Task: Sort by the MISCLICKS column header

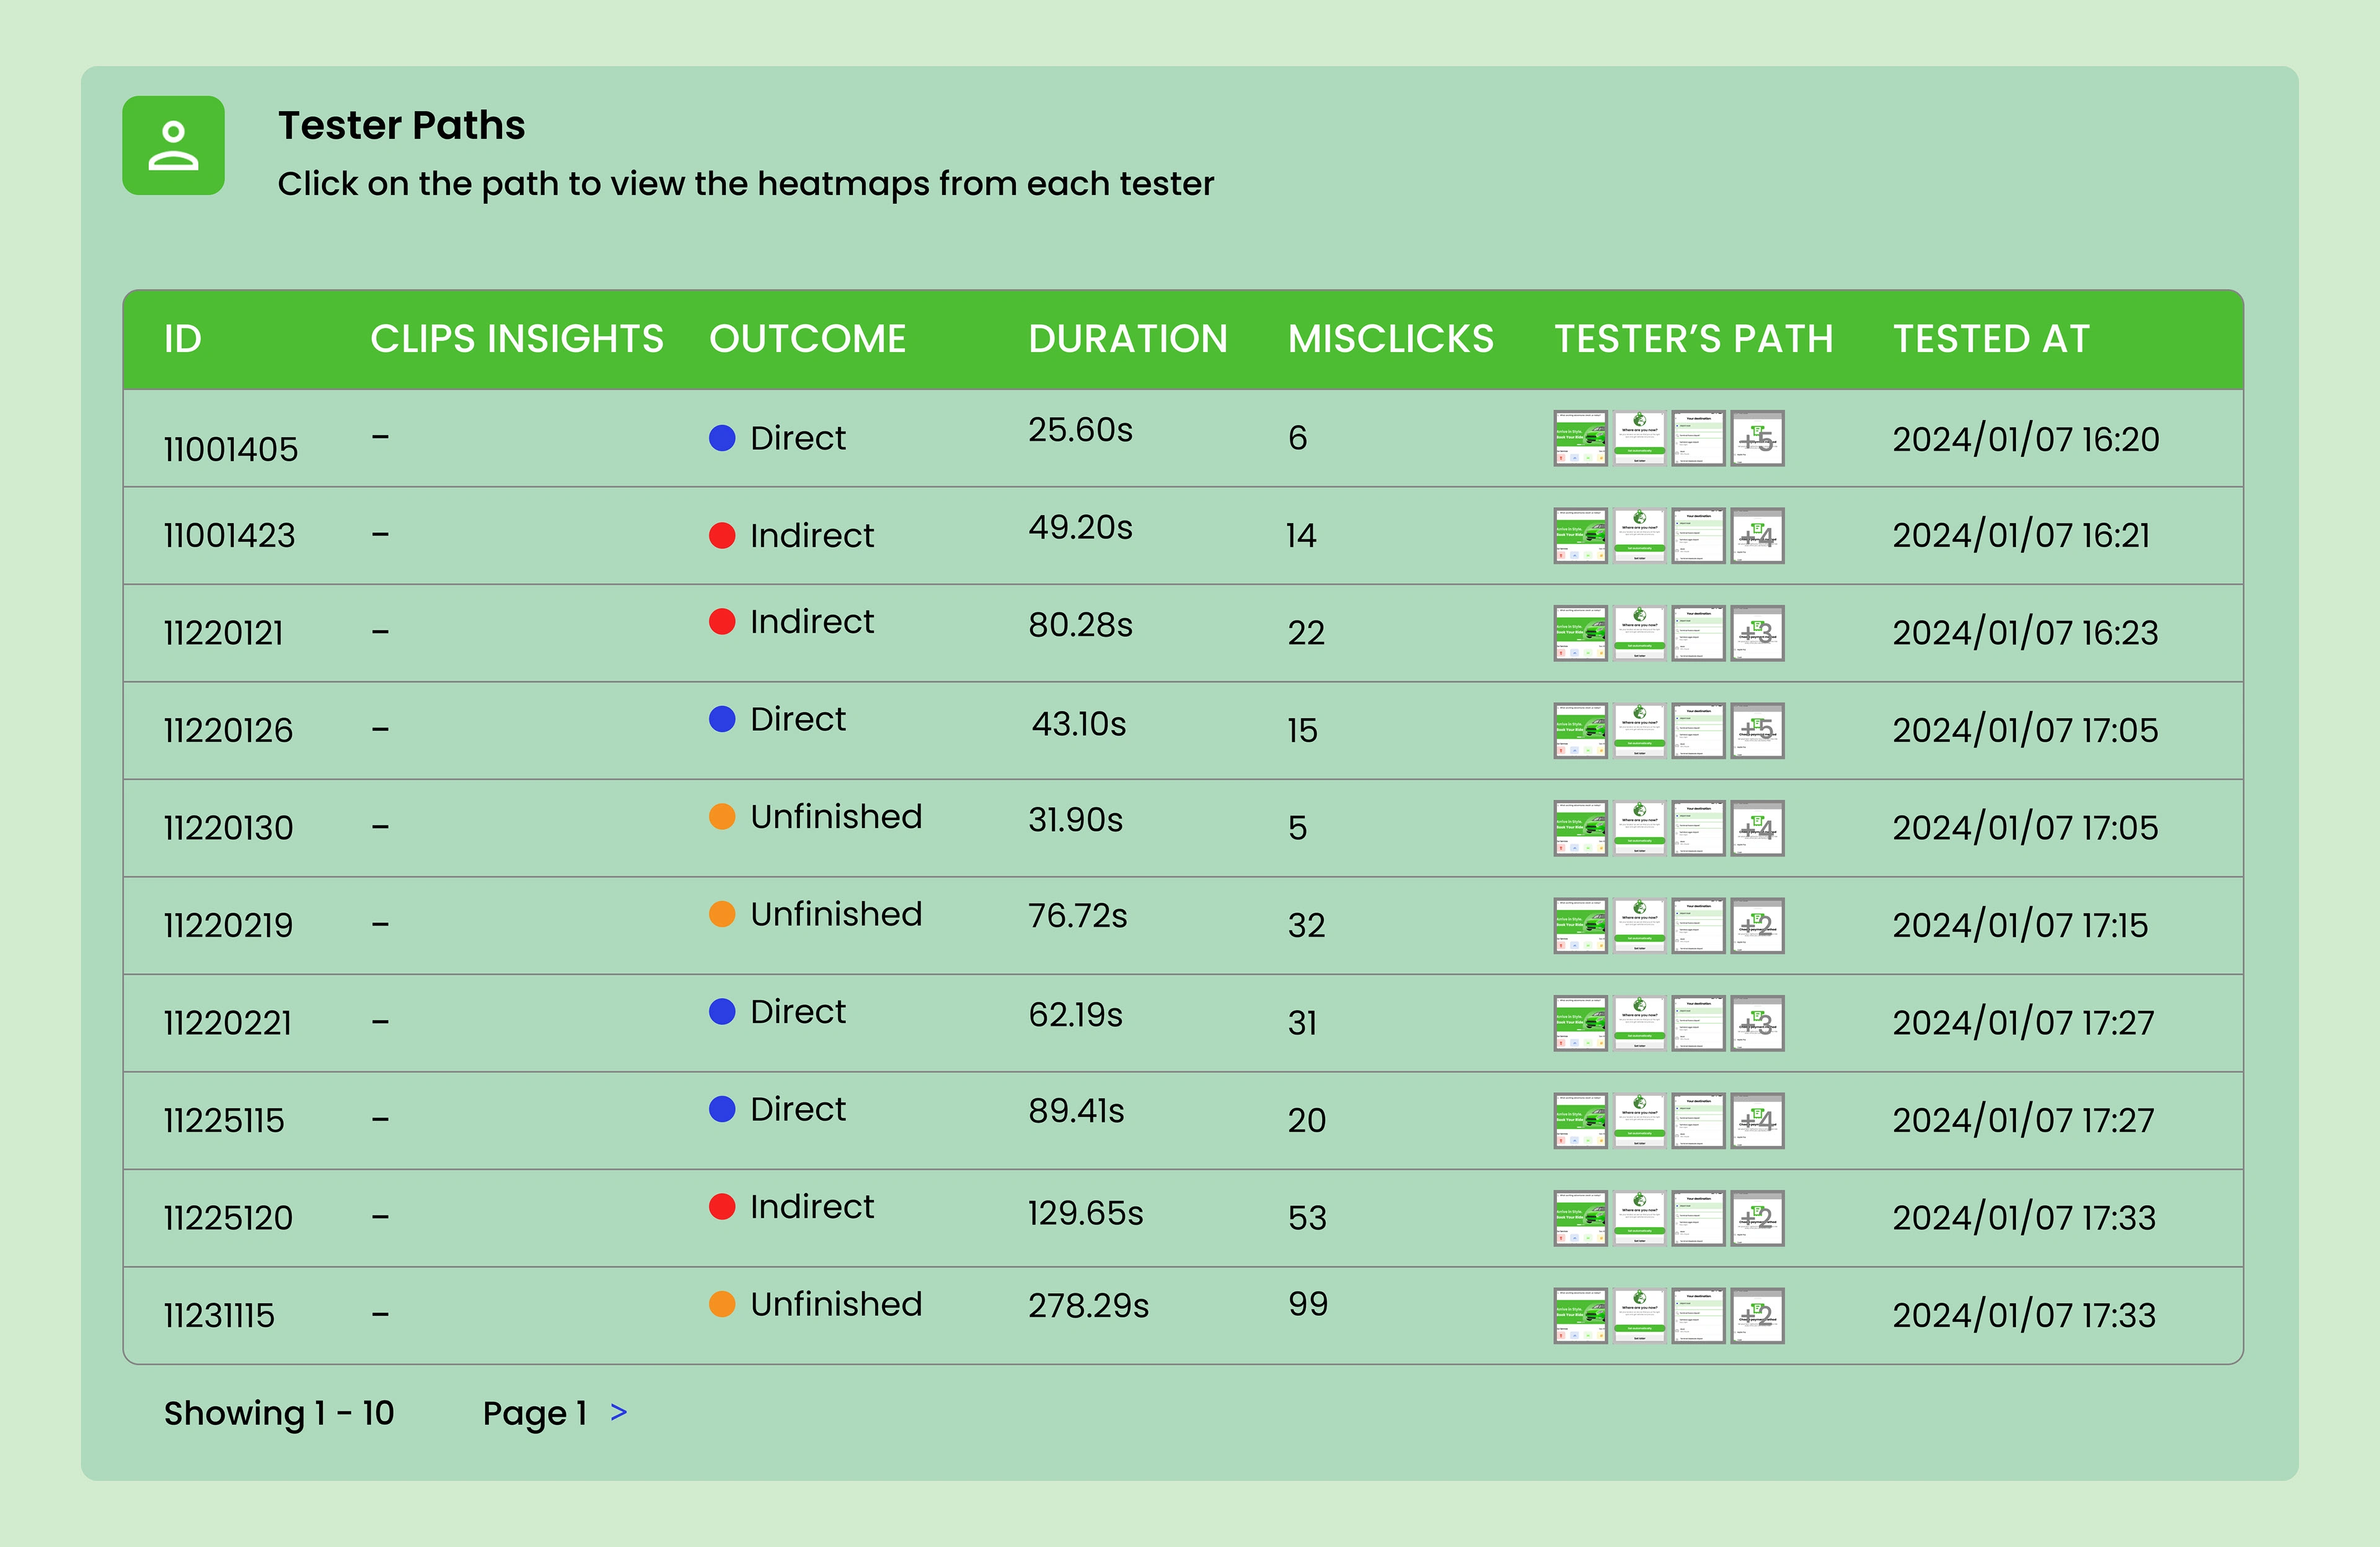Action: click(1390, 339)
